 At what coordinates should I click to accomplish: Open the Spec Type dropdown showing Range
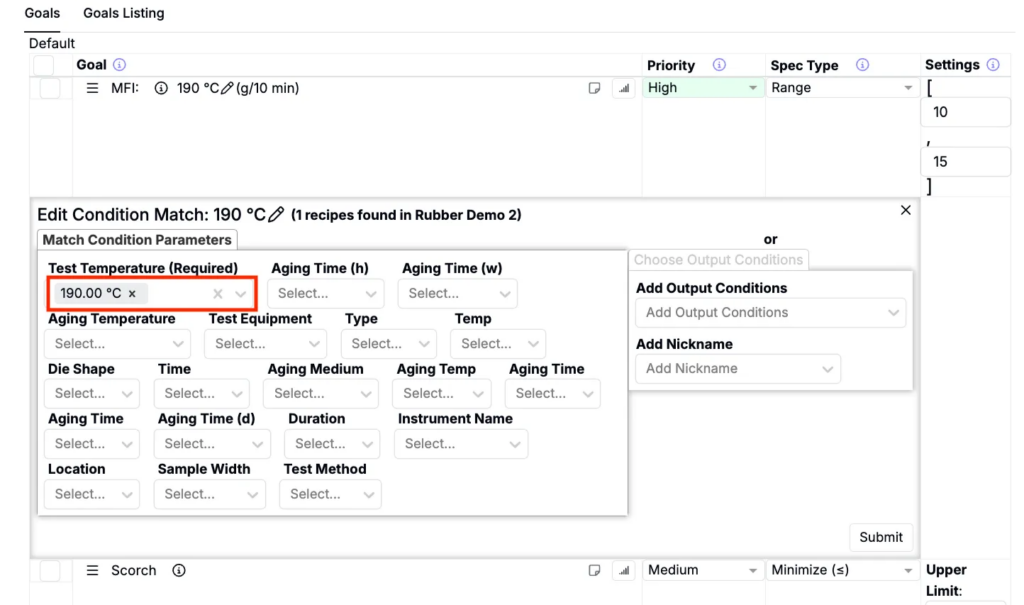click(x=842, y=88)
